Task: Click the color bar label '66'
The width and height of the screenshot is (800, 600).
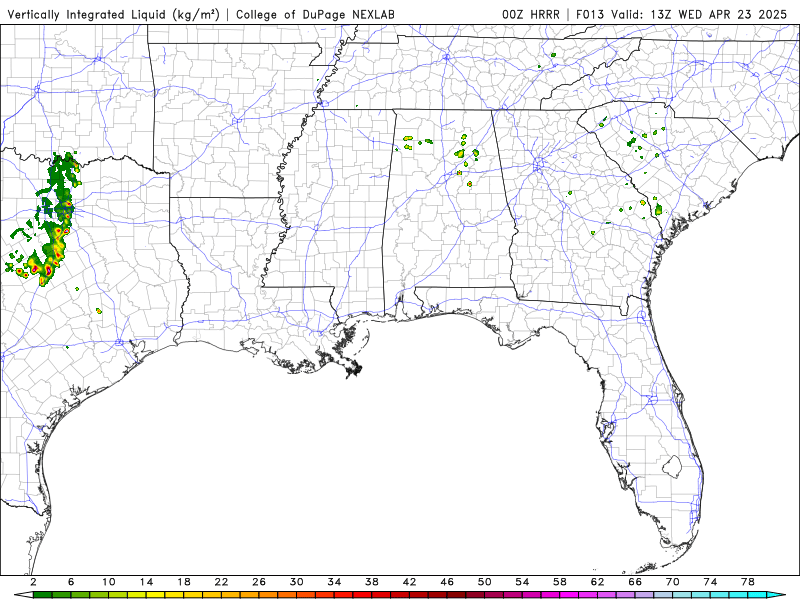Action: pyautogui.click(x=635, y=582)
